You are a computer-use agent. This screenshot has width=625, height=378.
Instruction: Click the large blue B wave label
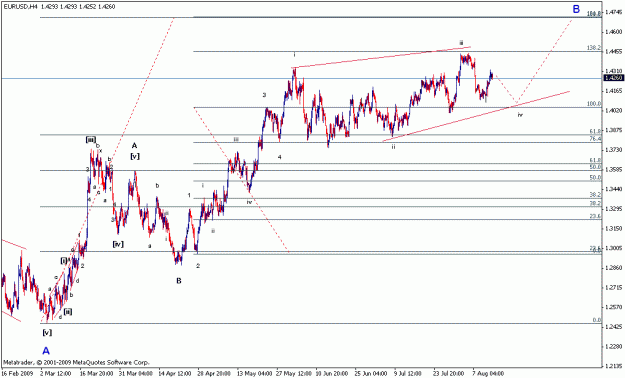576,9
